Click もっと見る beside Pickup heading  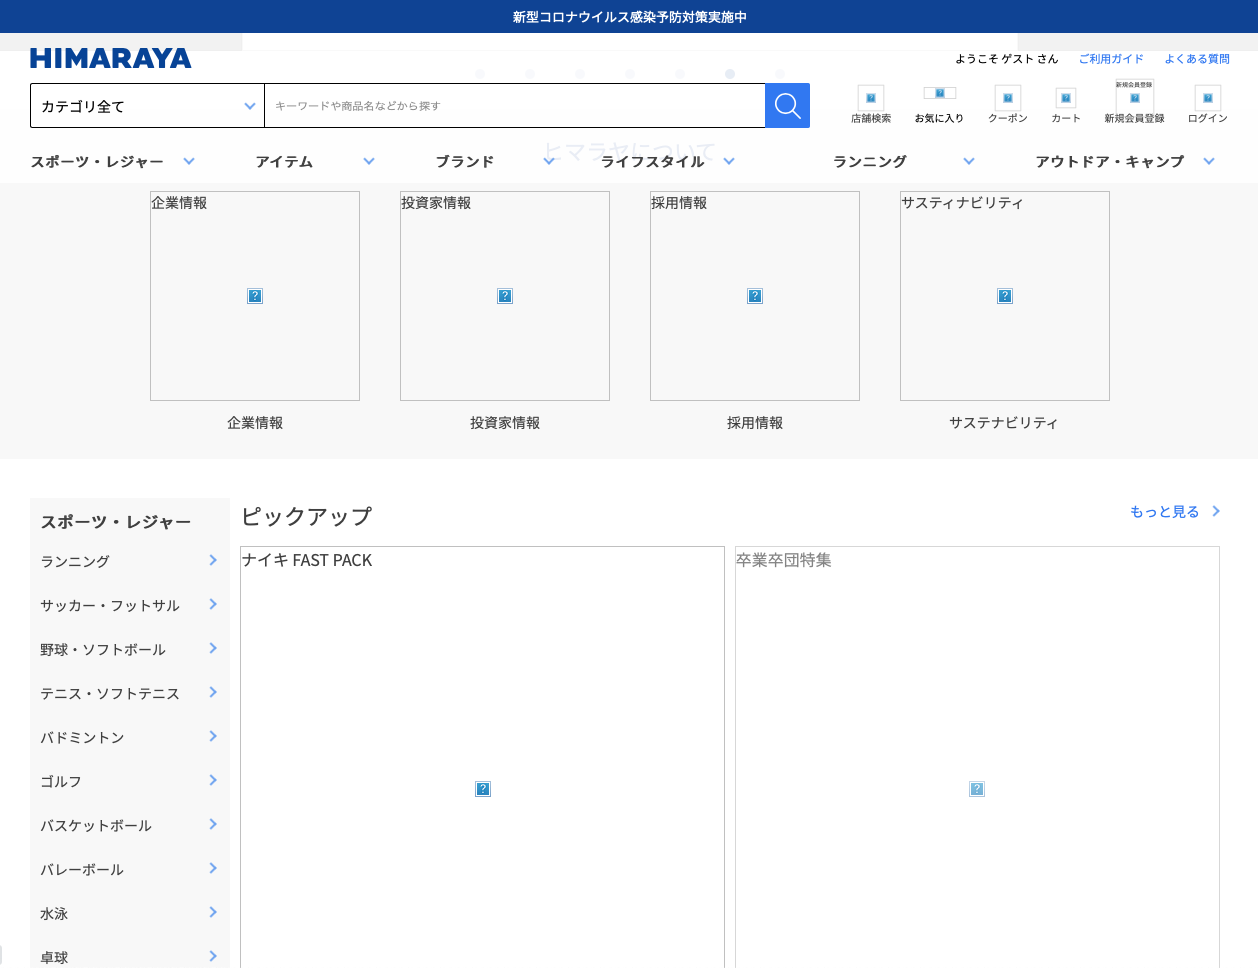pos(1174,512)
